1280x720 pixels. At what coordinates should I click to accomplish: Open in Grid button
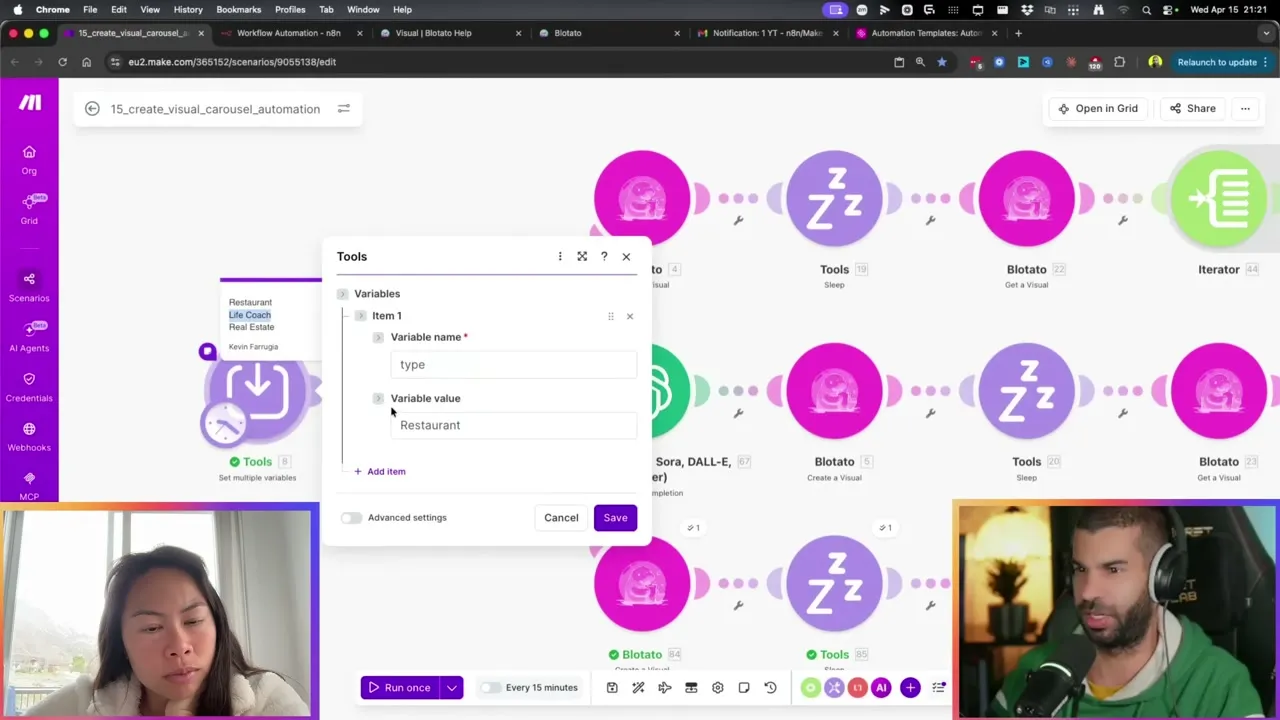1098,109
